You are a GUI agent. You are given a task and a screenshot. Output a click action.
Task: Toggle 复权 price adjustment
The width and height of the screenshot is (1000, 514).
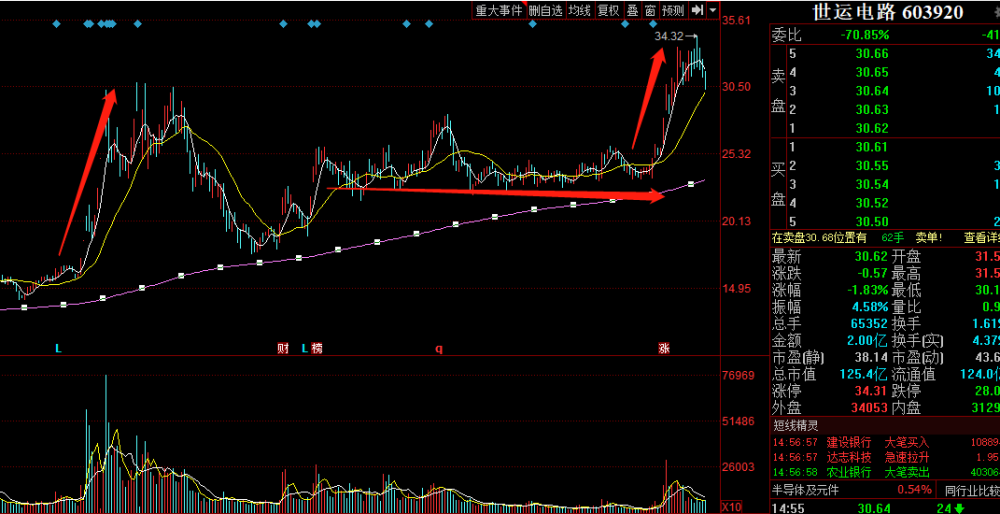(608, 10)
